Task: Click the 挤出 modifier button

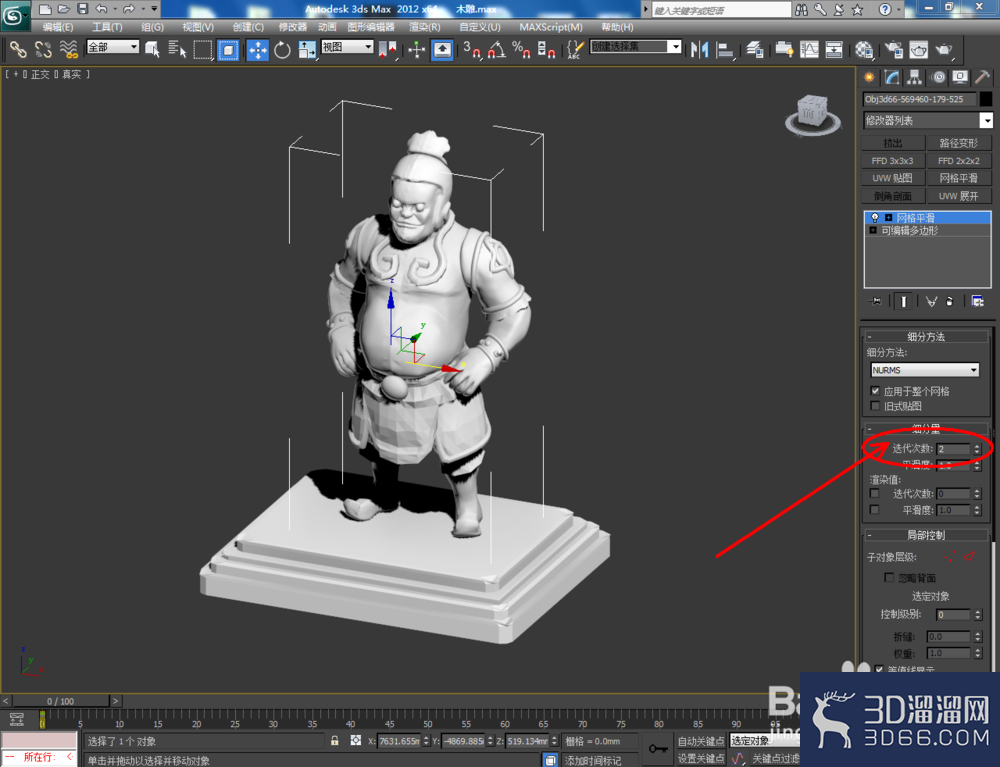Action: [x=892, y=143]
